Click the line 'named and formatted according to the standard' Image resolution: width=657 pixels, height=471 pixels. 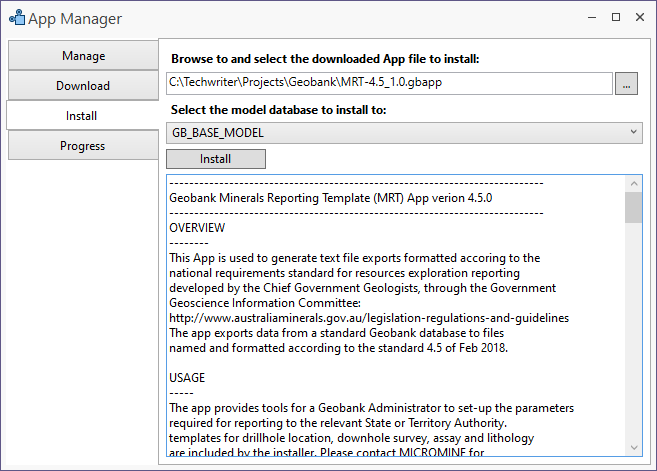click(x=339, y=348)
